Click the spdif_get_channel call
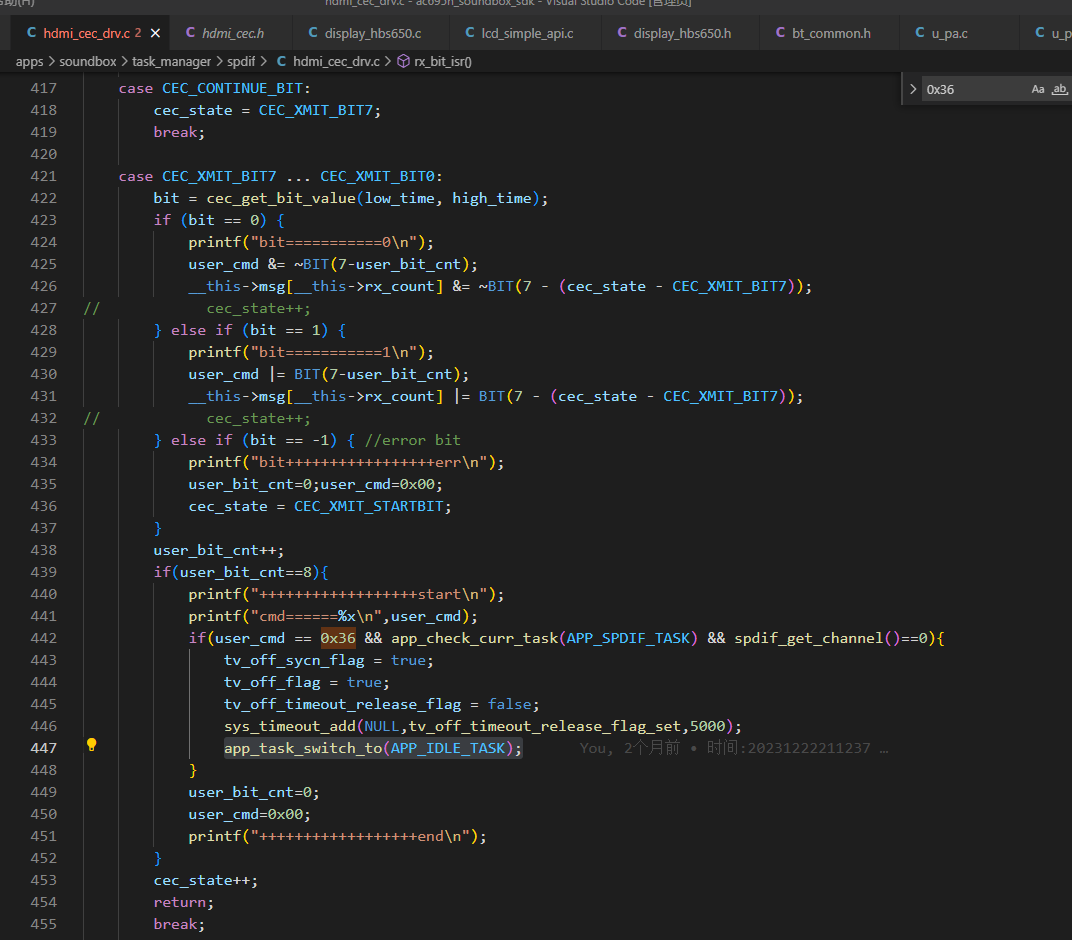This screenshot has height=940, width=1072. tap(809, 638)
